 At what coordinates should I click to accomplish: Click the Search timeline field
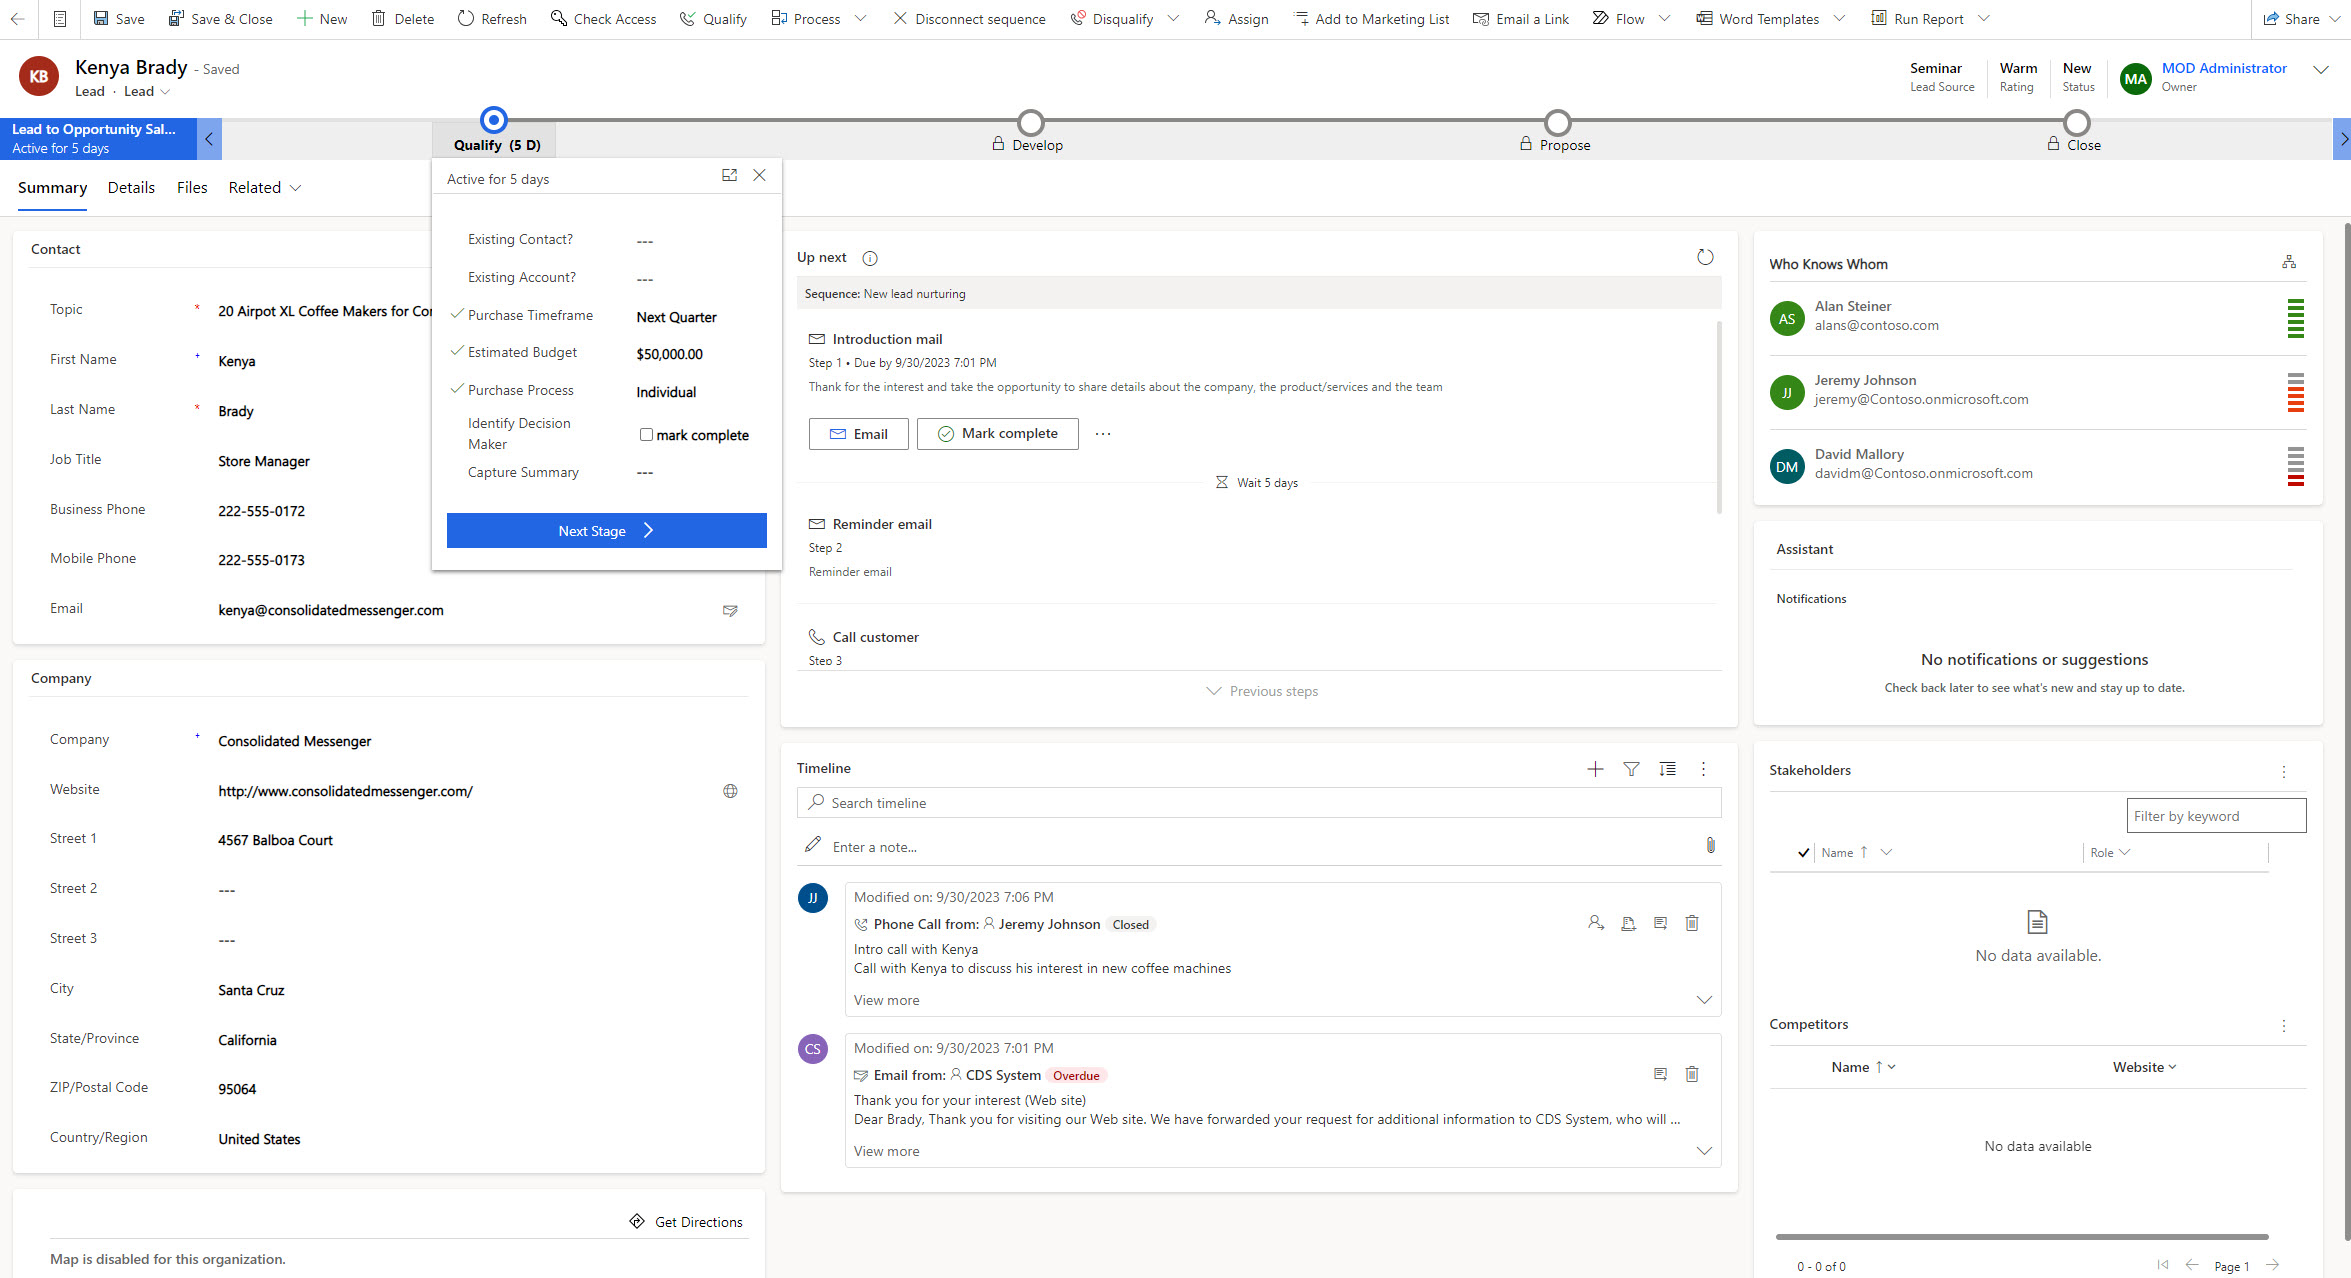1258,802
